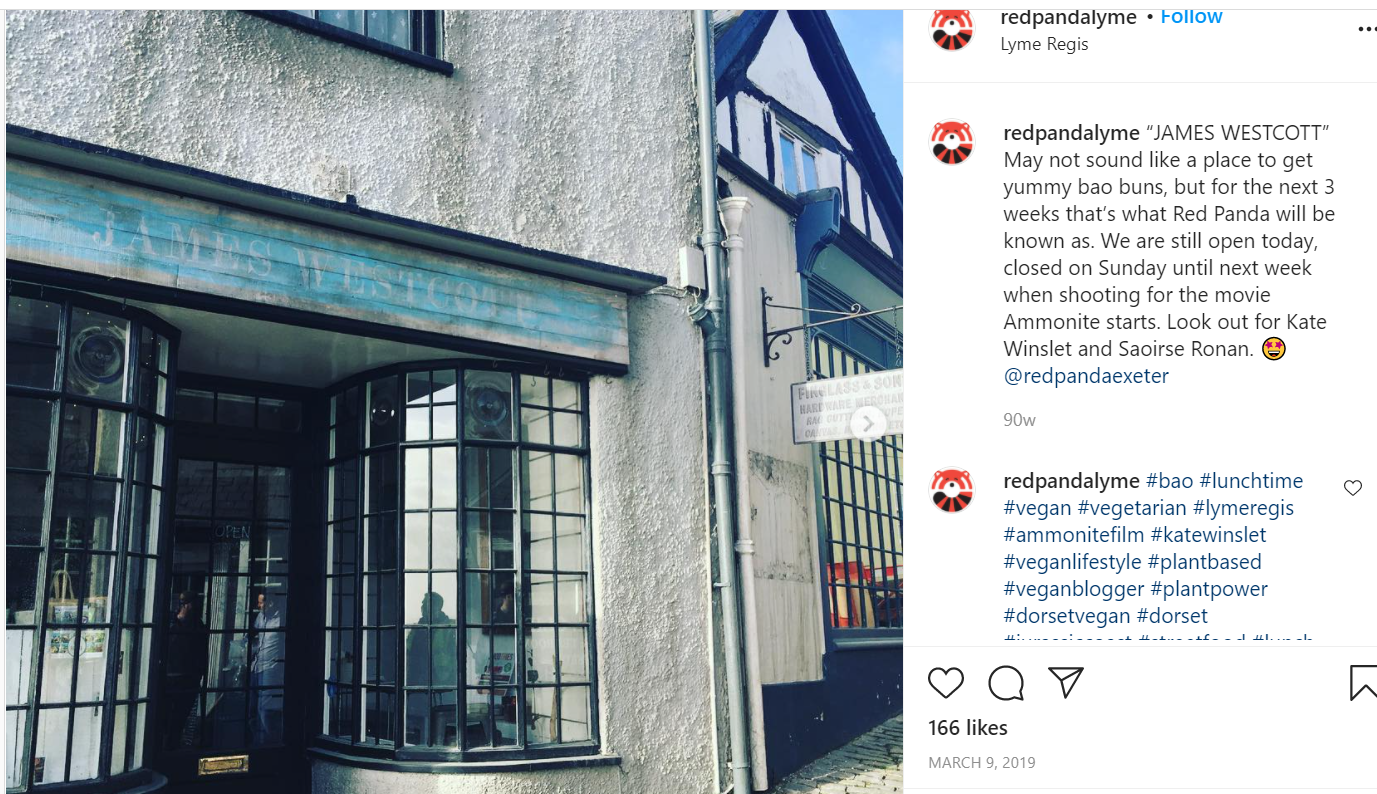
Task: Save post with the bookmark icon
Action: tap(1363, 683)
